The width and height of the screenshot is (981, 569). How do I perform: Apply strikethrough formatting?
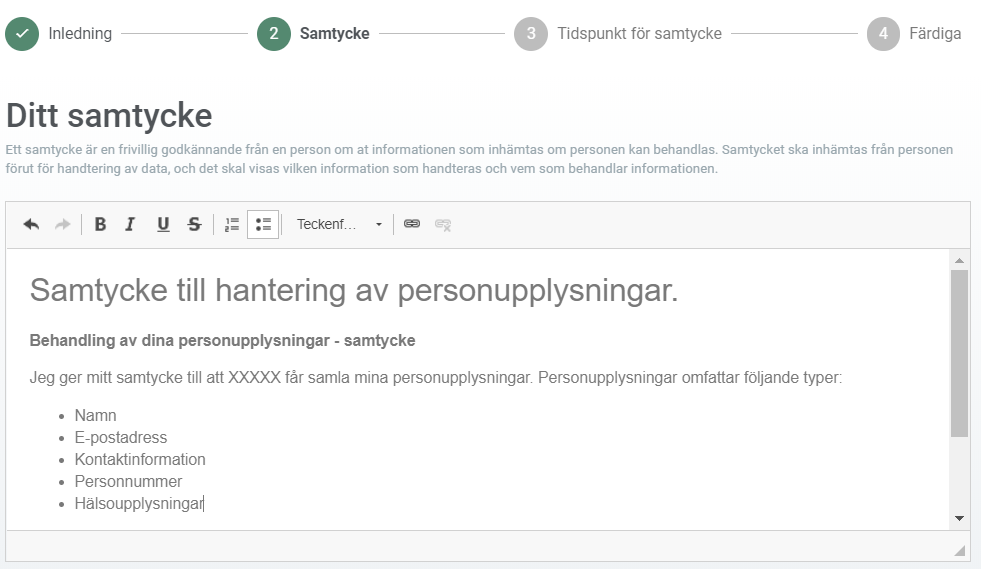tap(194, 225)
